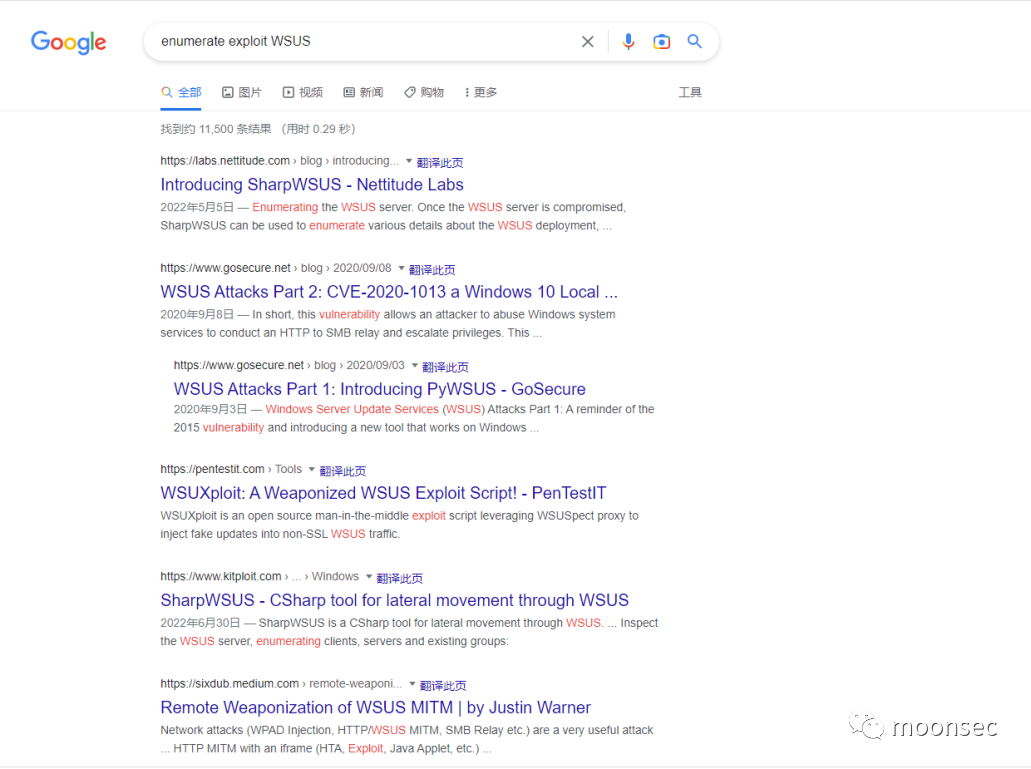Image resolution: width=1031 pixels, height=769 pixels.
Task: Switch to the 购物 shopping tab
Action: [424, 92]
